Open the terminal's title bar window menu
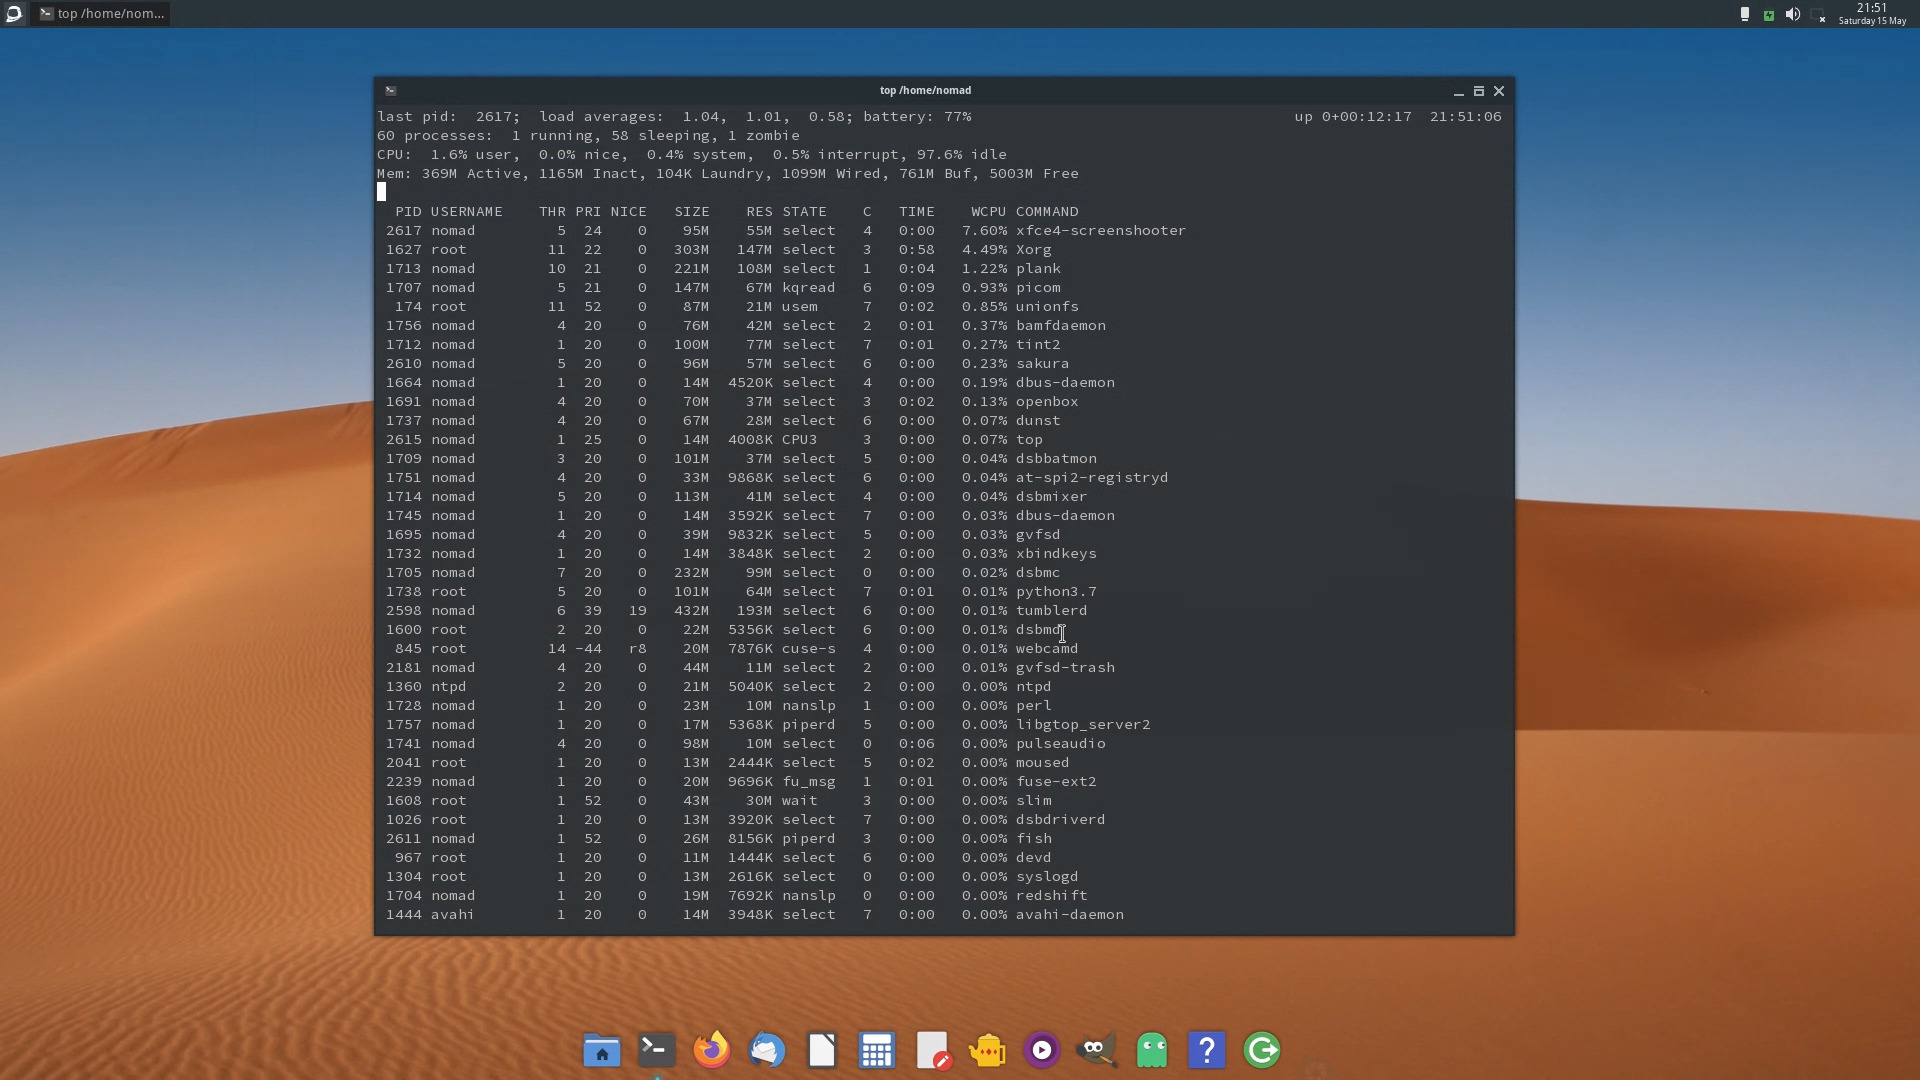The width and height of the screenshot is (1920, 1080). 390,90
